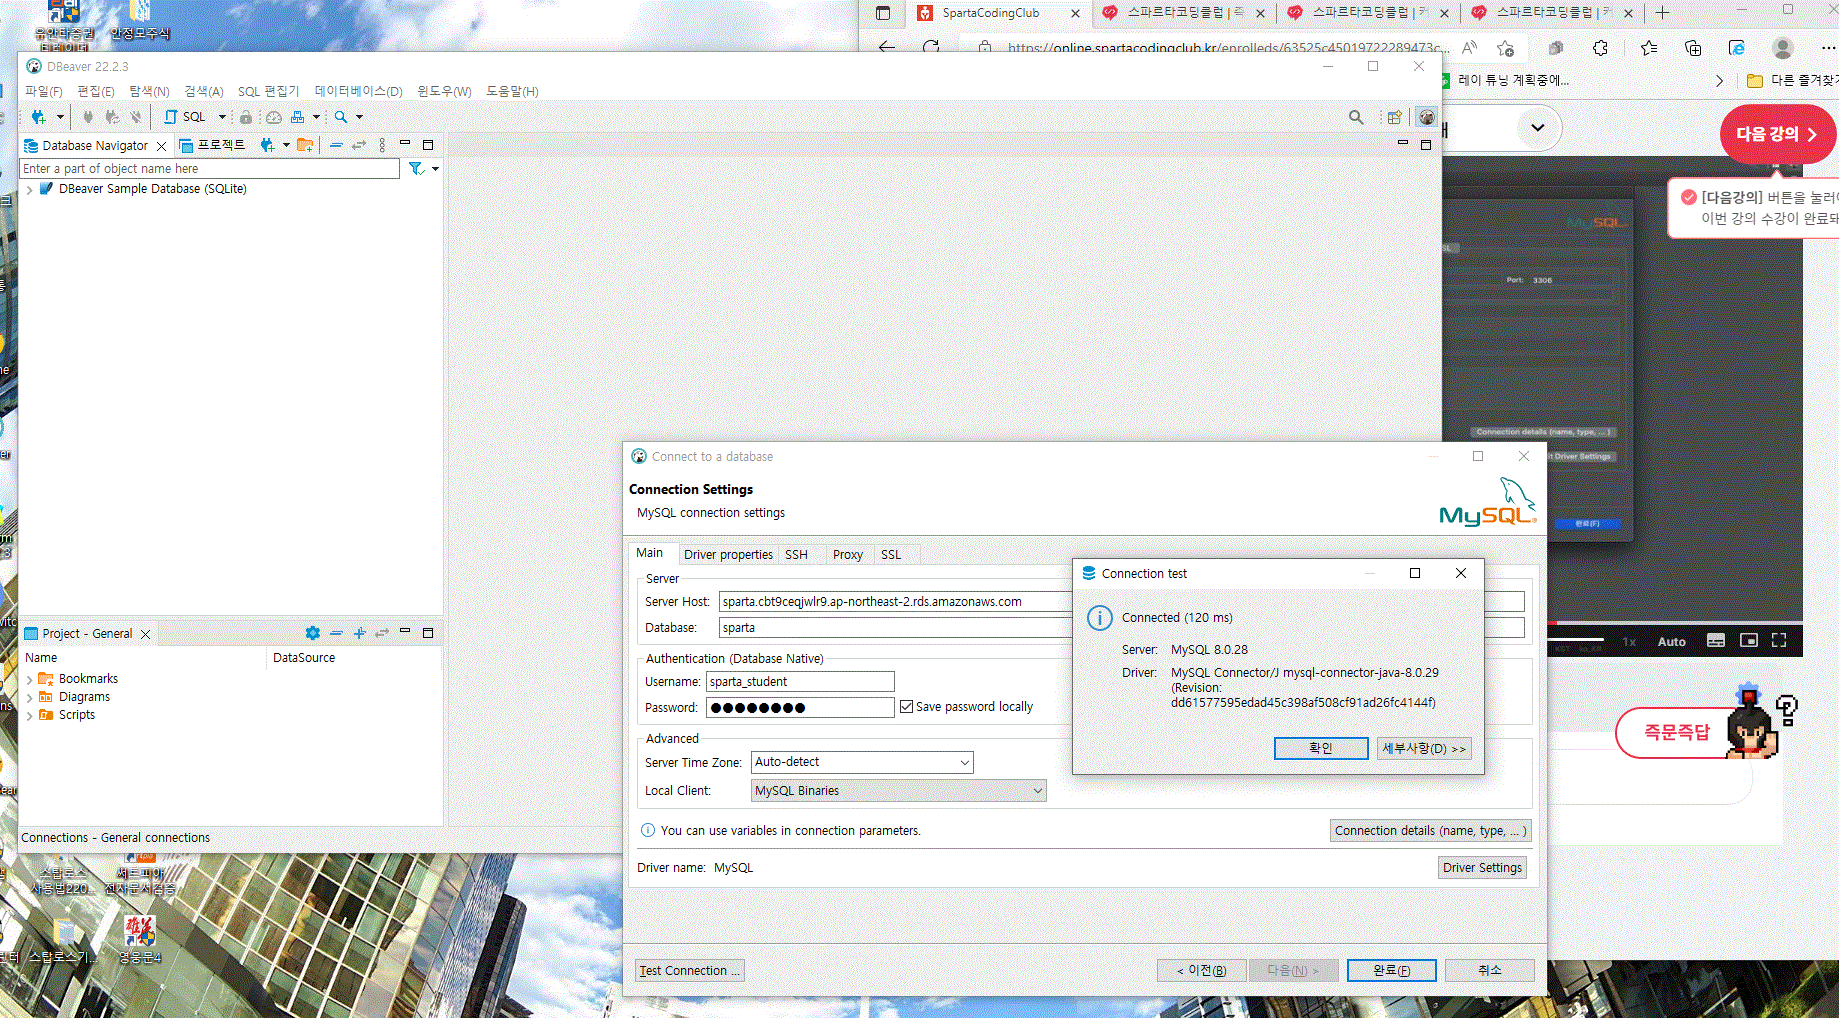The image size is (1839, 1018).
Task: Expand the DBeaver Sample Database tree node
Action: coord(30,189)
